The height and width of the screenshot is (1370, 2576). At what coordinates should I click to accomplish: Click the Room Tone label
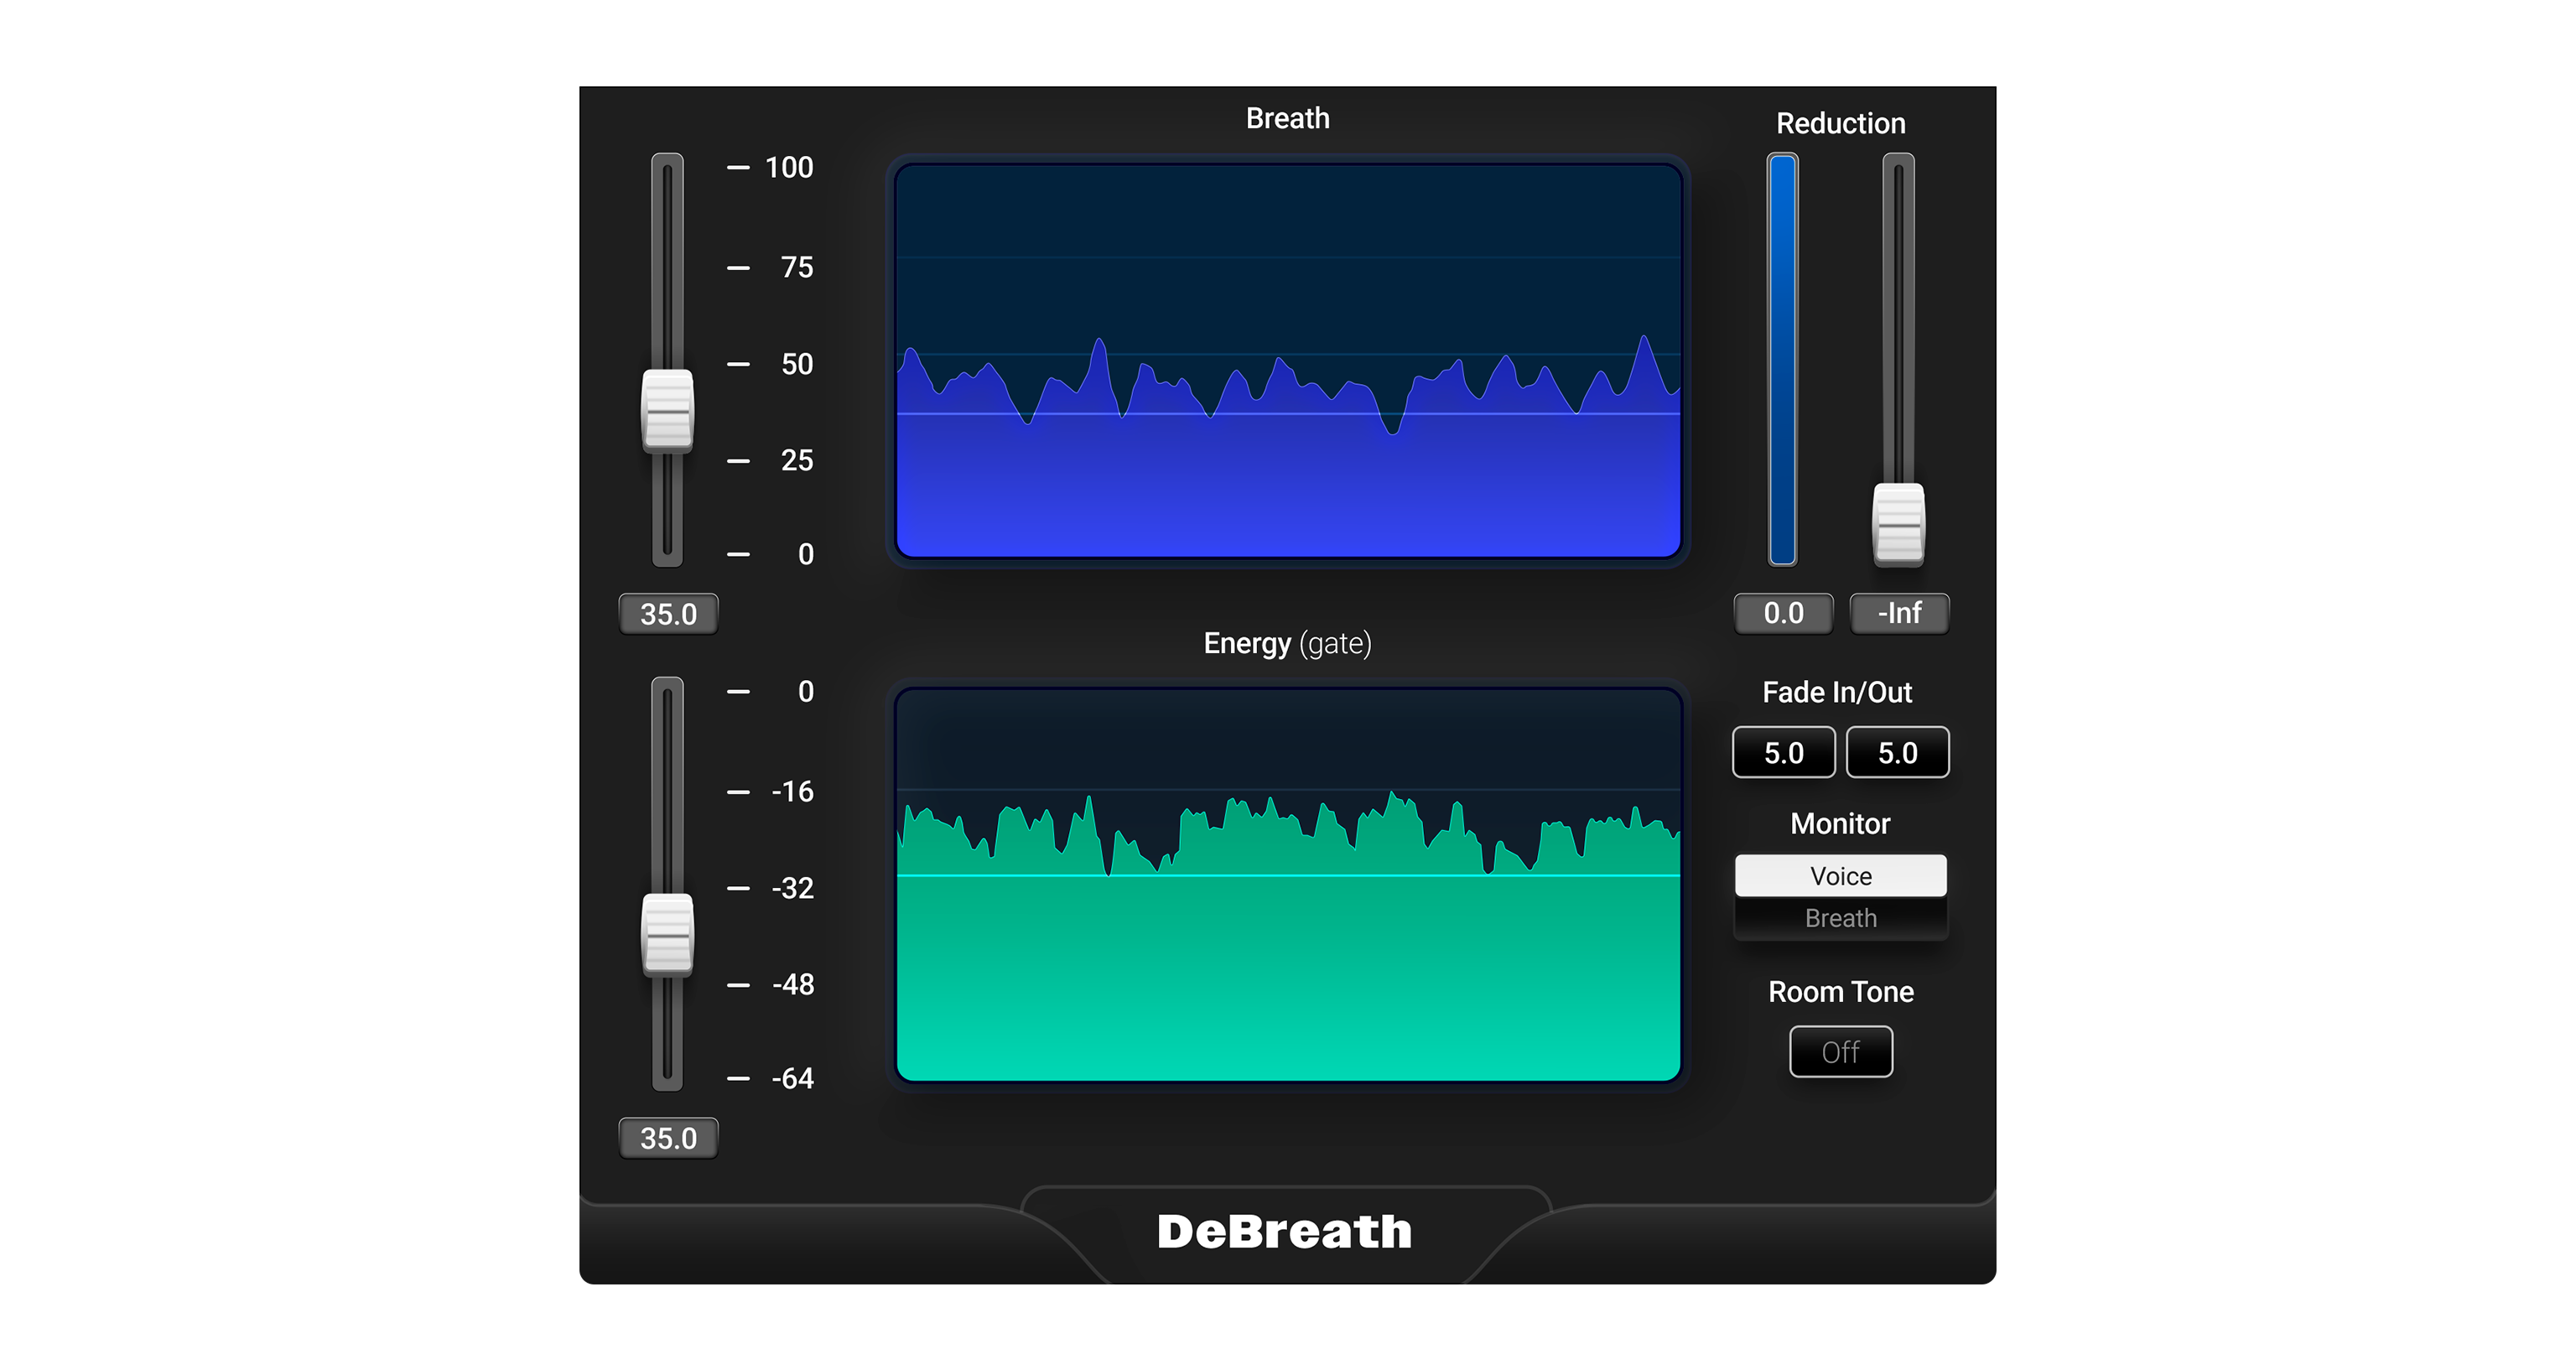1841,991
